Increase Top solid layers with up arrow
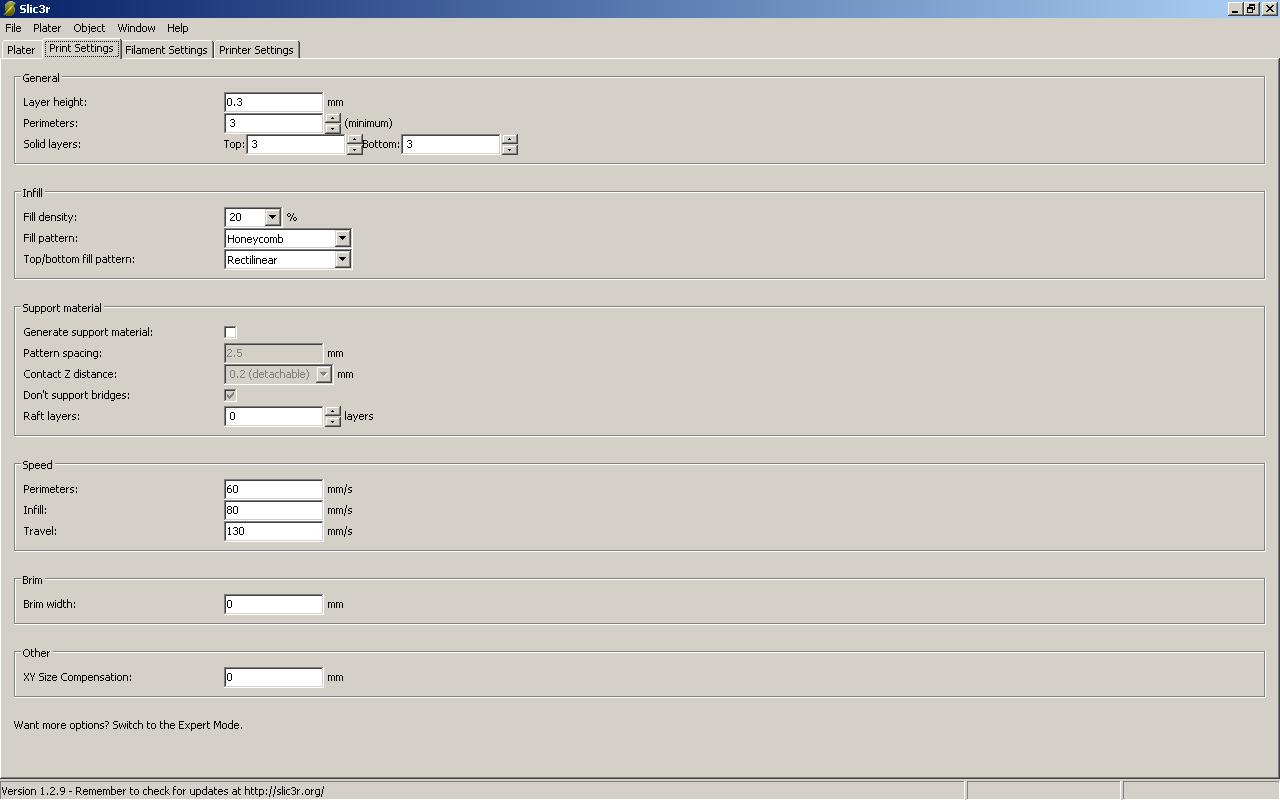This screenshot has width=1280, height=800. (354, 139)
